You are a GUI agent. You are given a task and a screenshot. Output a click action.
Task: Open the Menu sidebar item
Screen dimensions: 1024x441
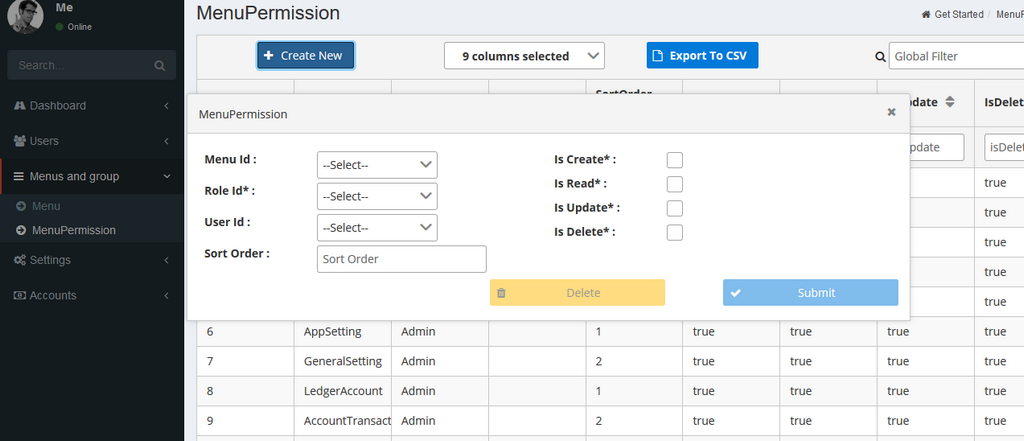[x=46, y=206]
